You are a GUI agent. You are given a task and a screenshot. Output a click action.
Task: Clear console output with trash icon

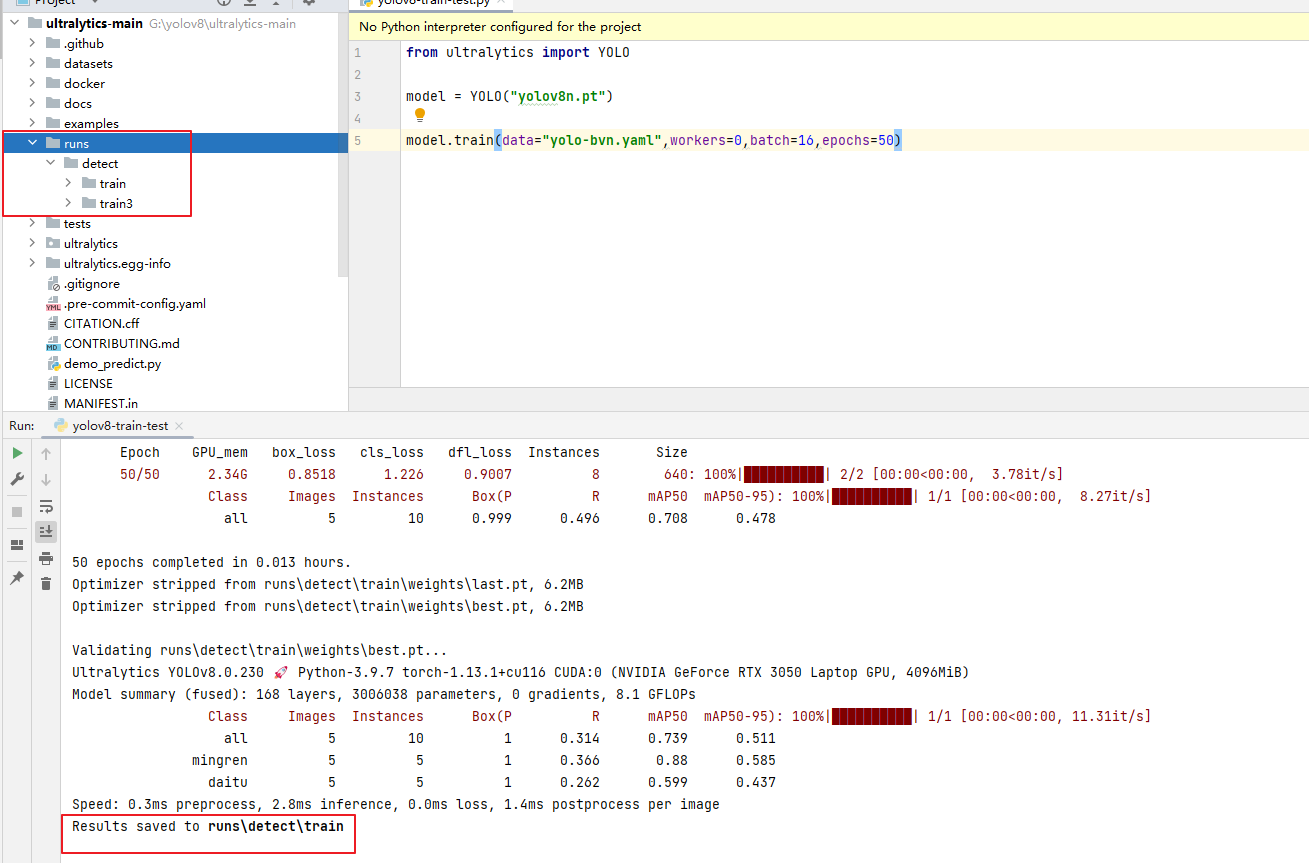pyautogui.click(x=46, y=583)
